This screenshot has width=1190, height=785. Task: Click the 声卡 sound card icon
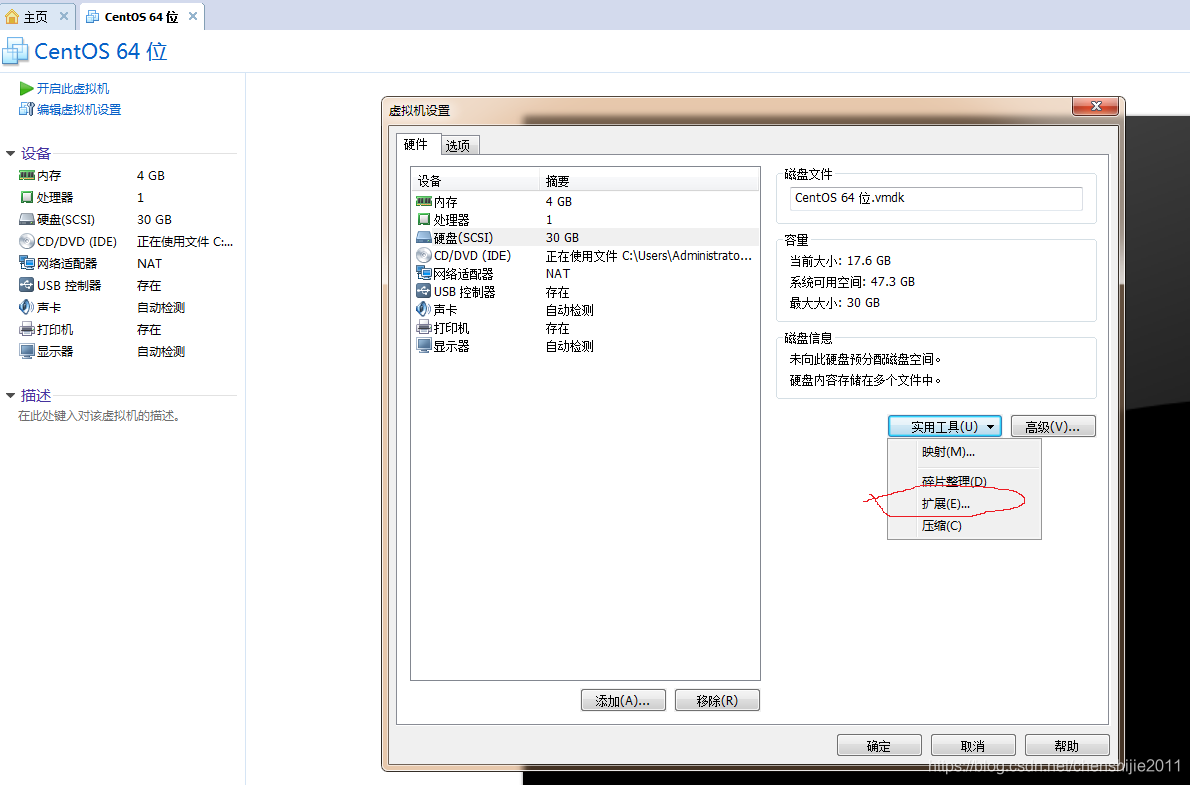[x=424, y=309]
